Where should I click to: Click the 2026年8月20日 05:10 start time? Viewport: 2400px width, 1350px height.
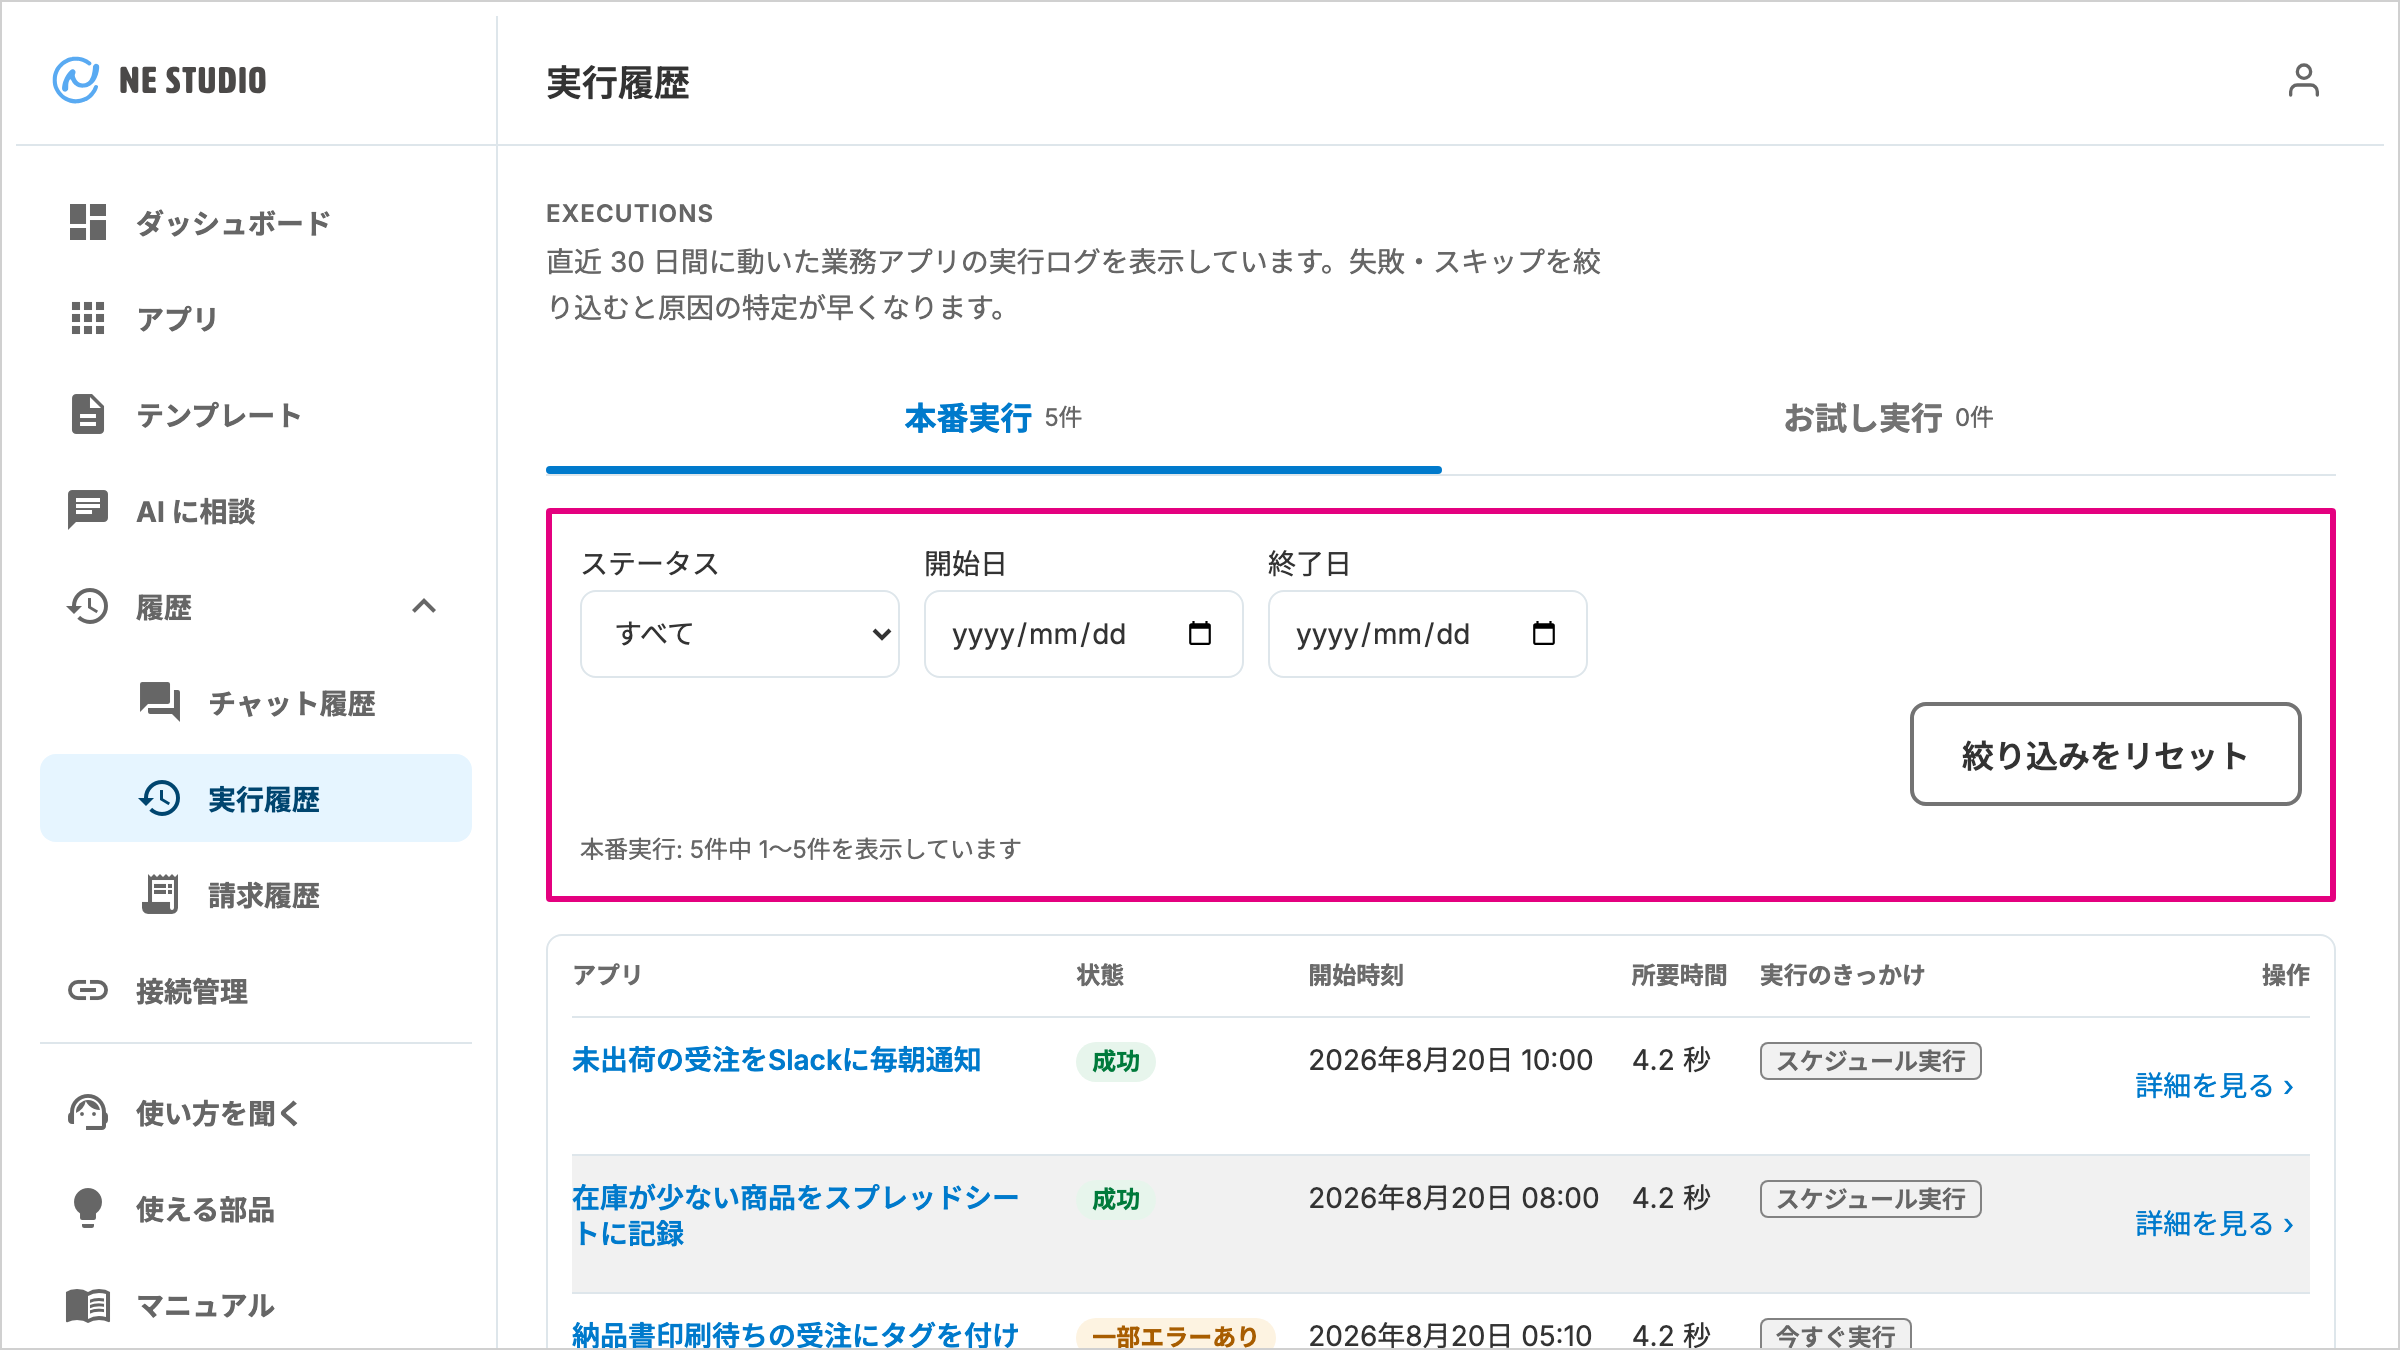coord(1450,1335)
